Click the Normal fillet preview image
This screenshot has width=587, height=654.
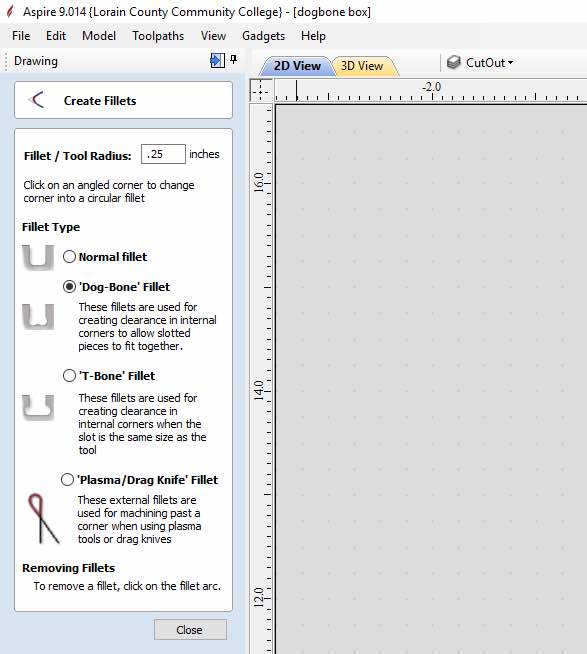pyautogui.click(x=38, y=257)
